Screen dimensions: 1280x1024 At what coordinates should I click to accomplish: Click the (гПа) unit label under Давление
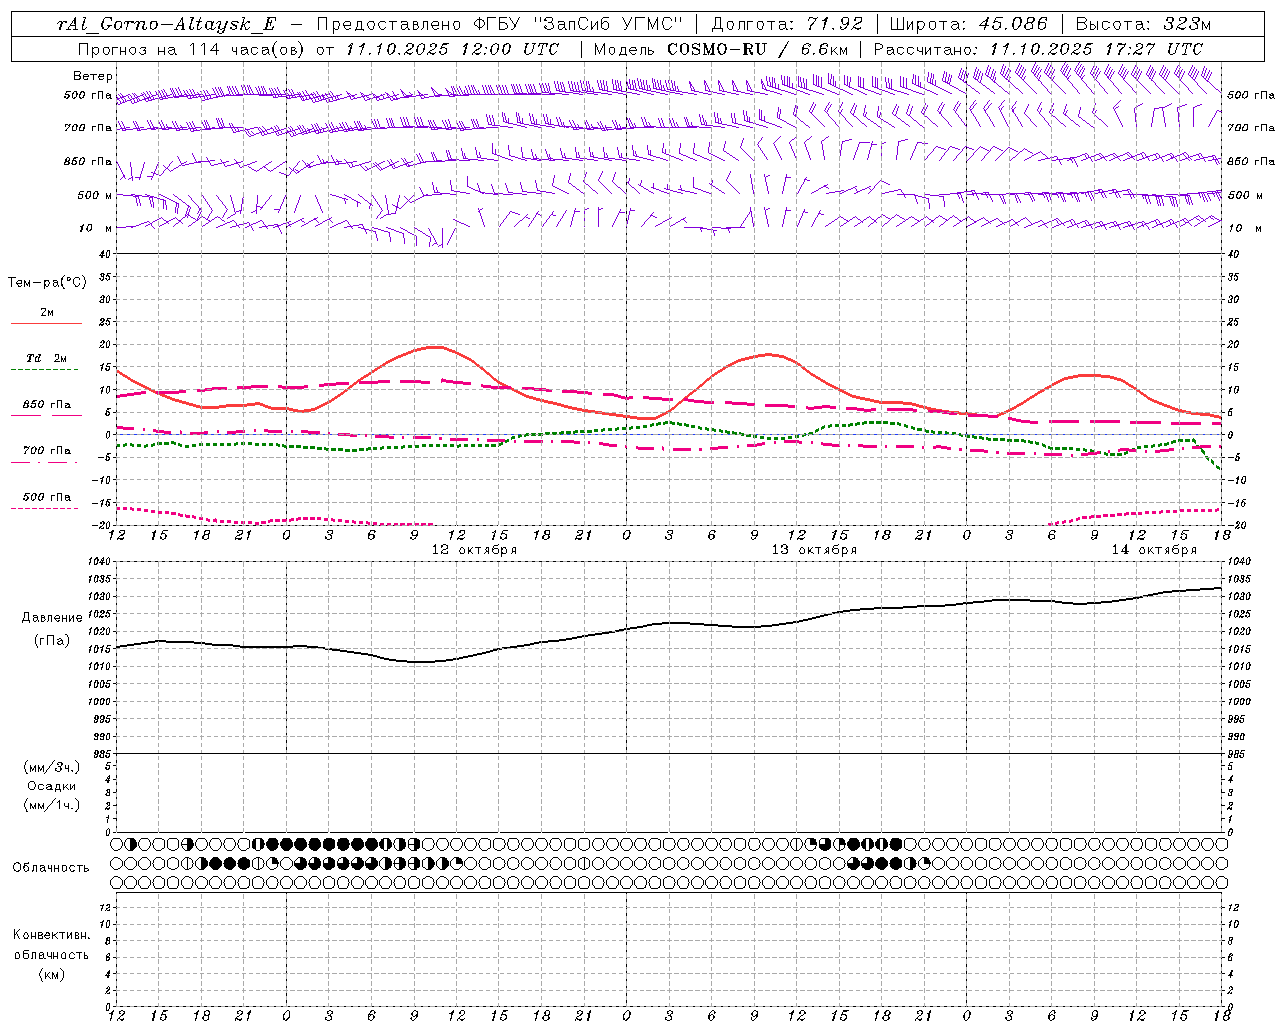click(x=51, y=640)
